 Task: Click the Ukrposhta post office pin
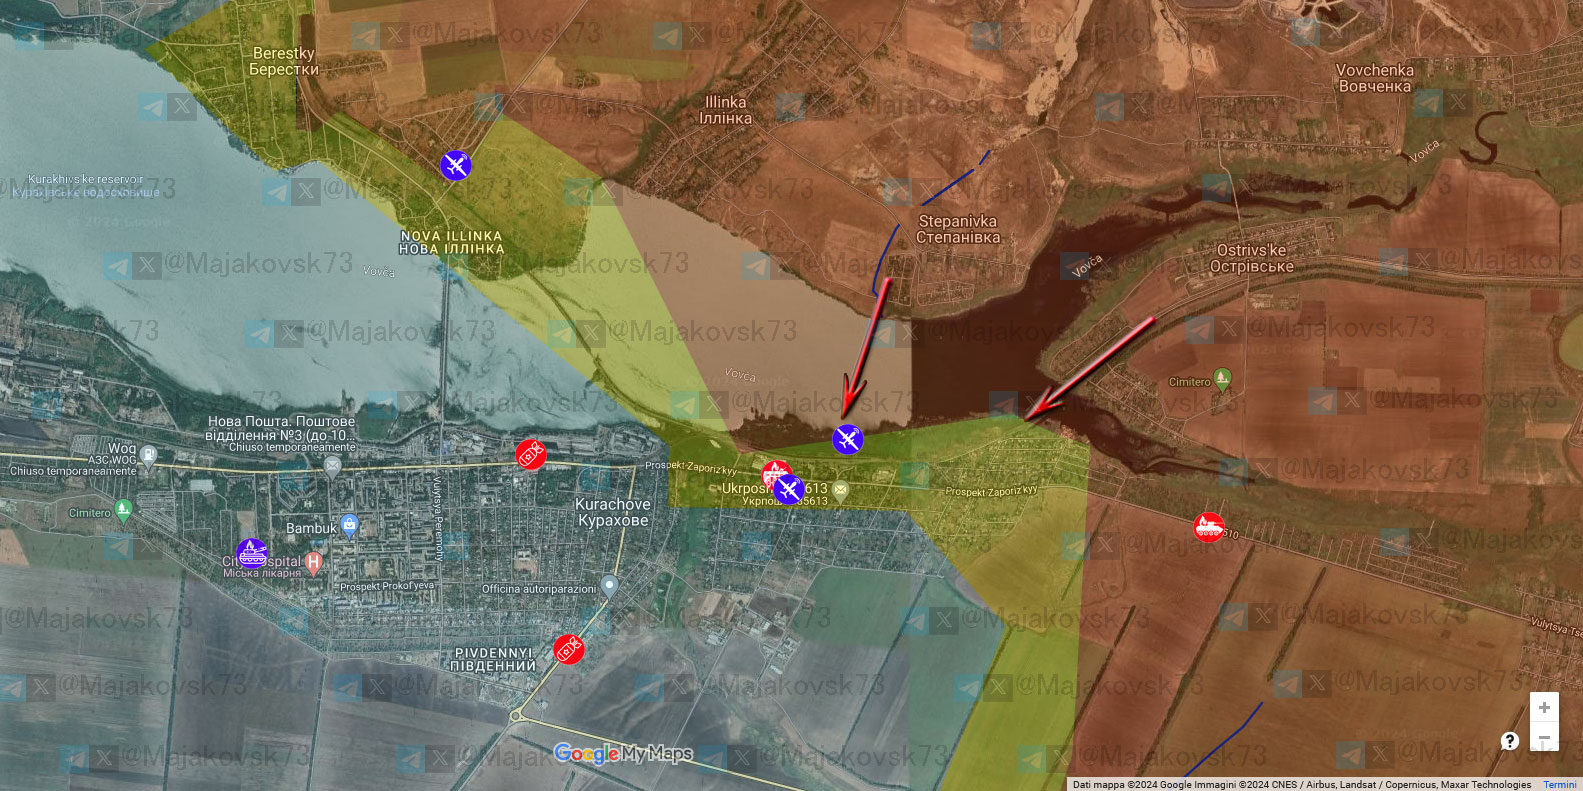coord(840,490)
